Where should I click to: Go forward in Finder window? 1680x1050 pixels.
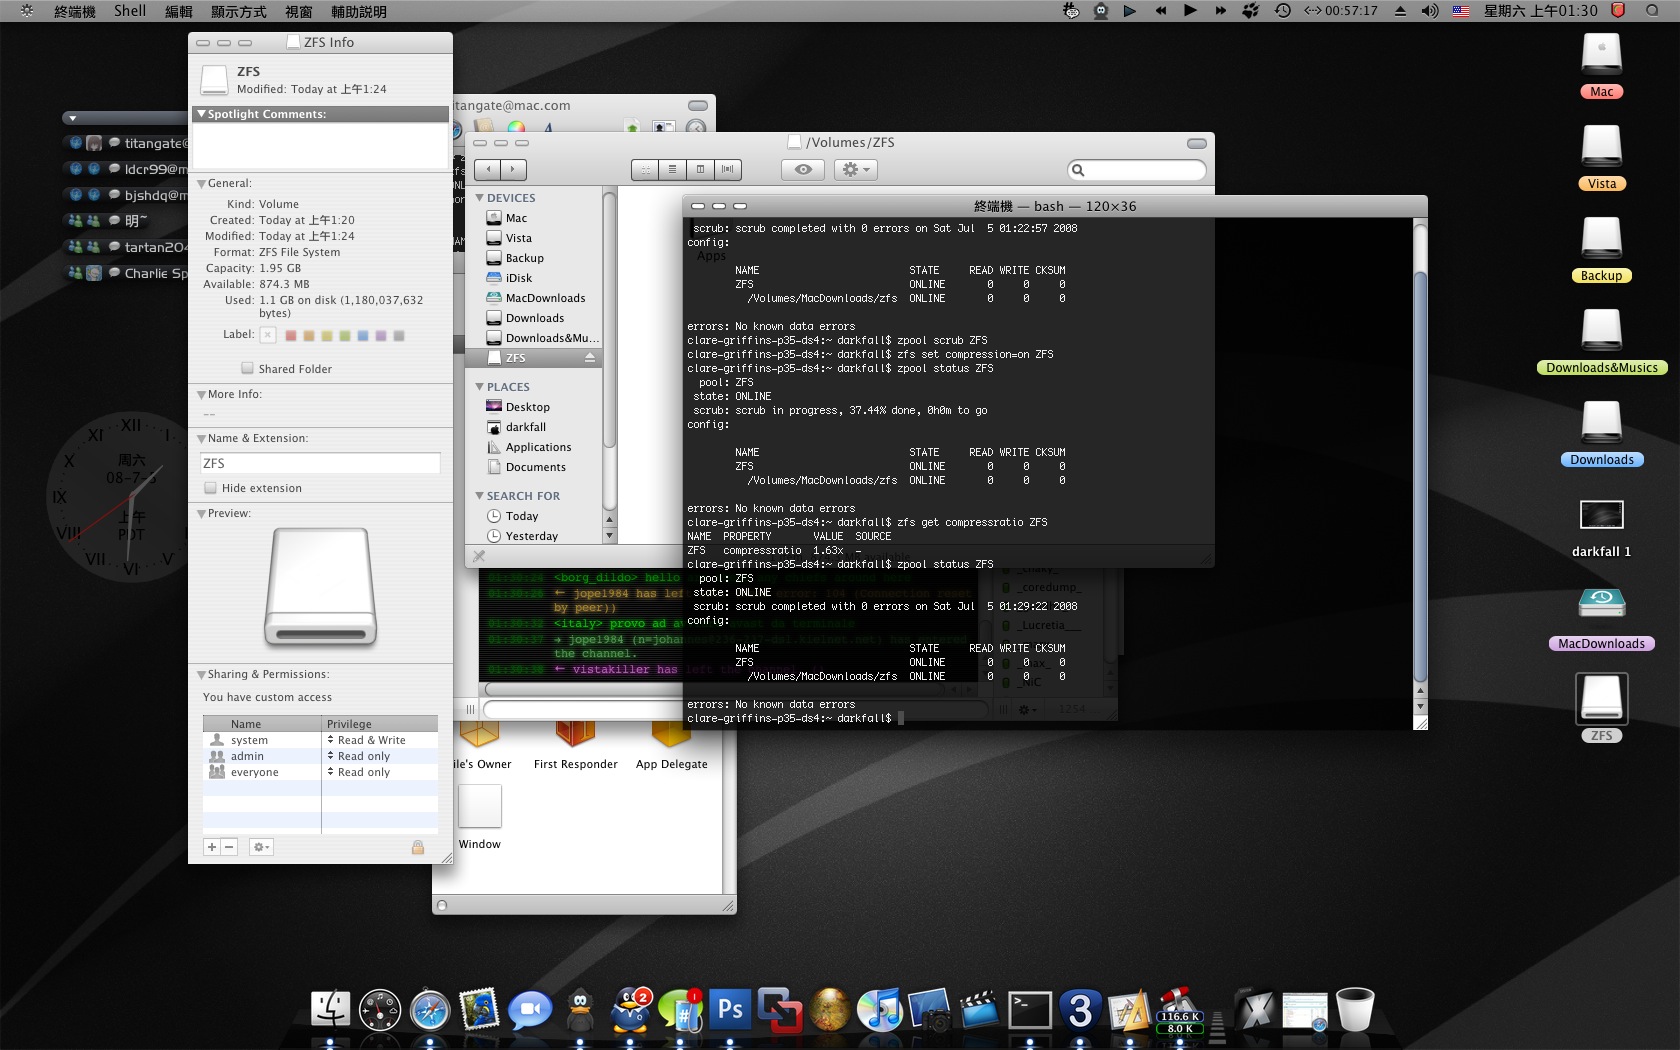click(513, 170)
